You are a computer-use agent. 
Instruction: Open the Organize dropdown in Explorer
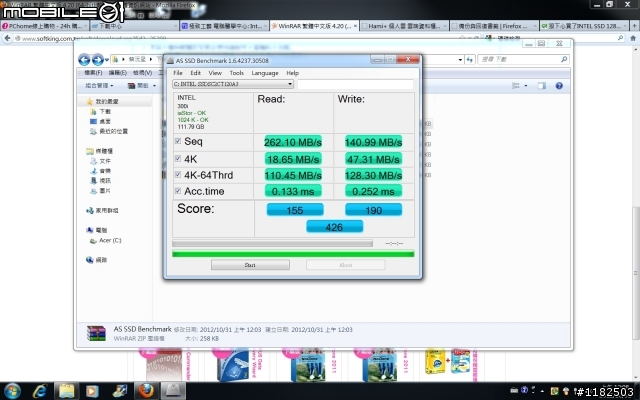point(99,86)
